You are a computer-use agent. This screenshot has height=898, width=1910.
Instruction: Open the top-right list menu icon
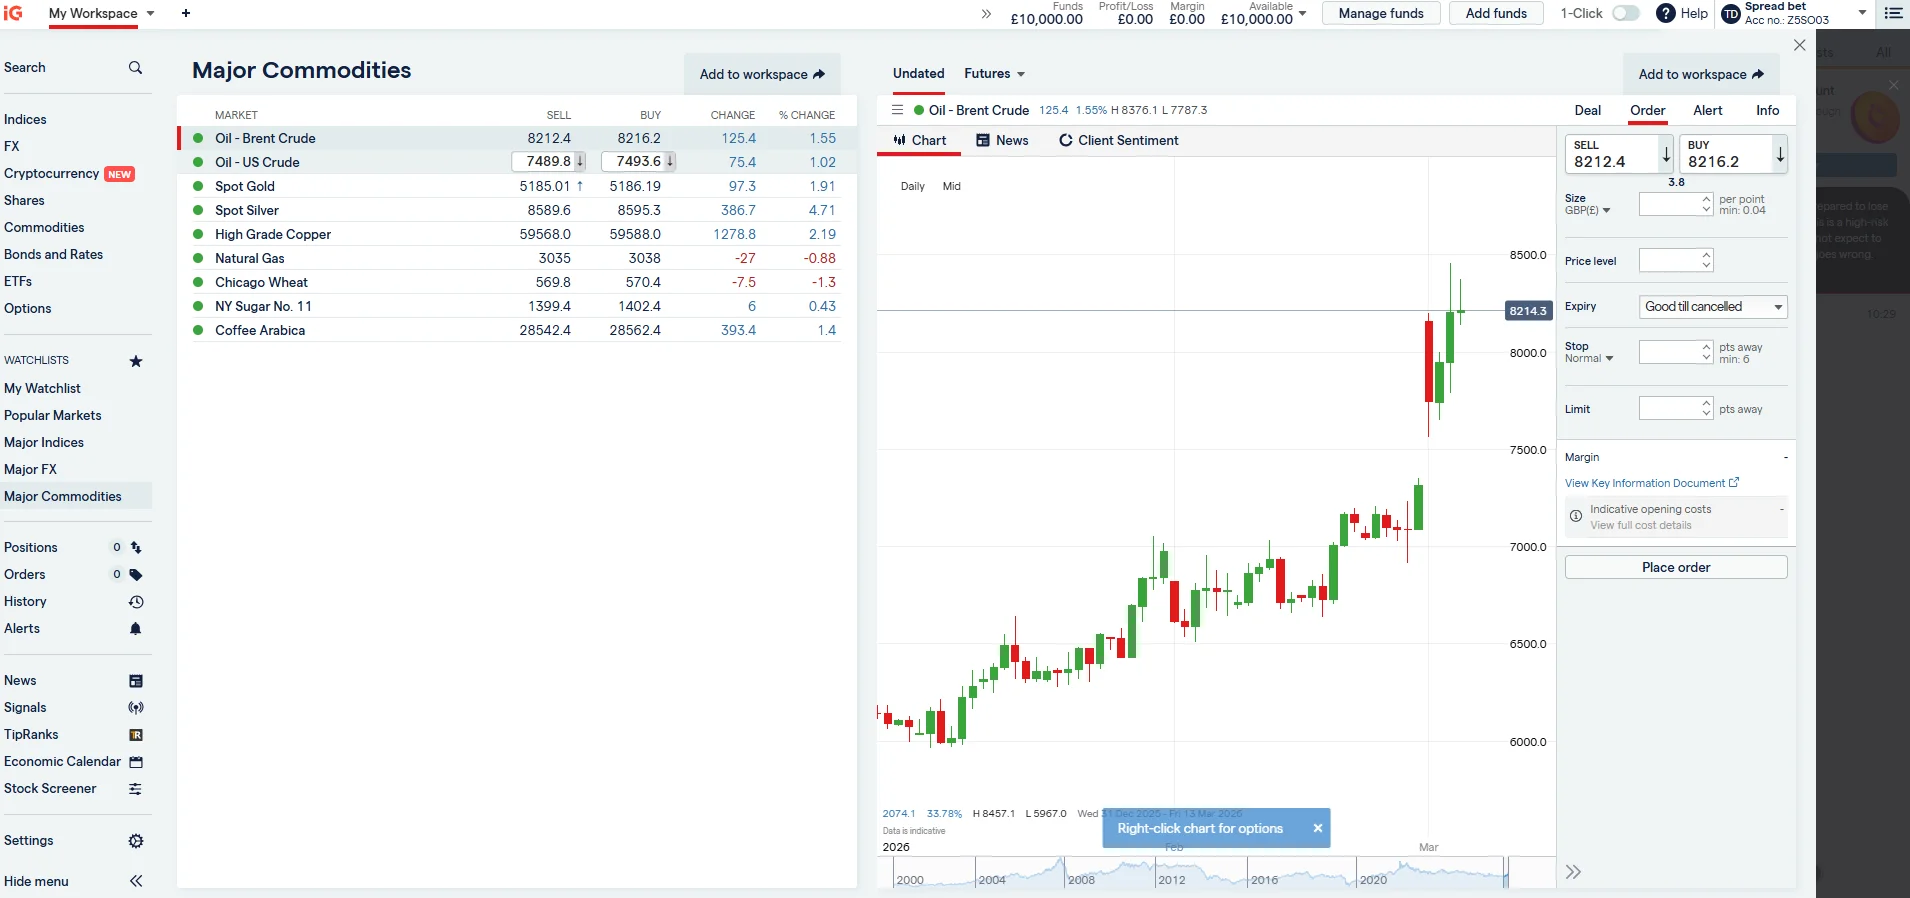click(1893, 13)
